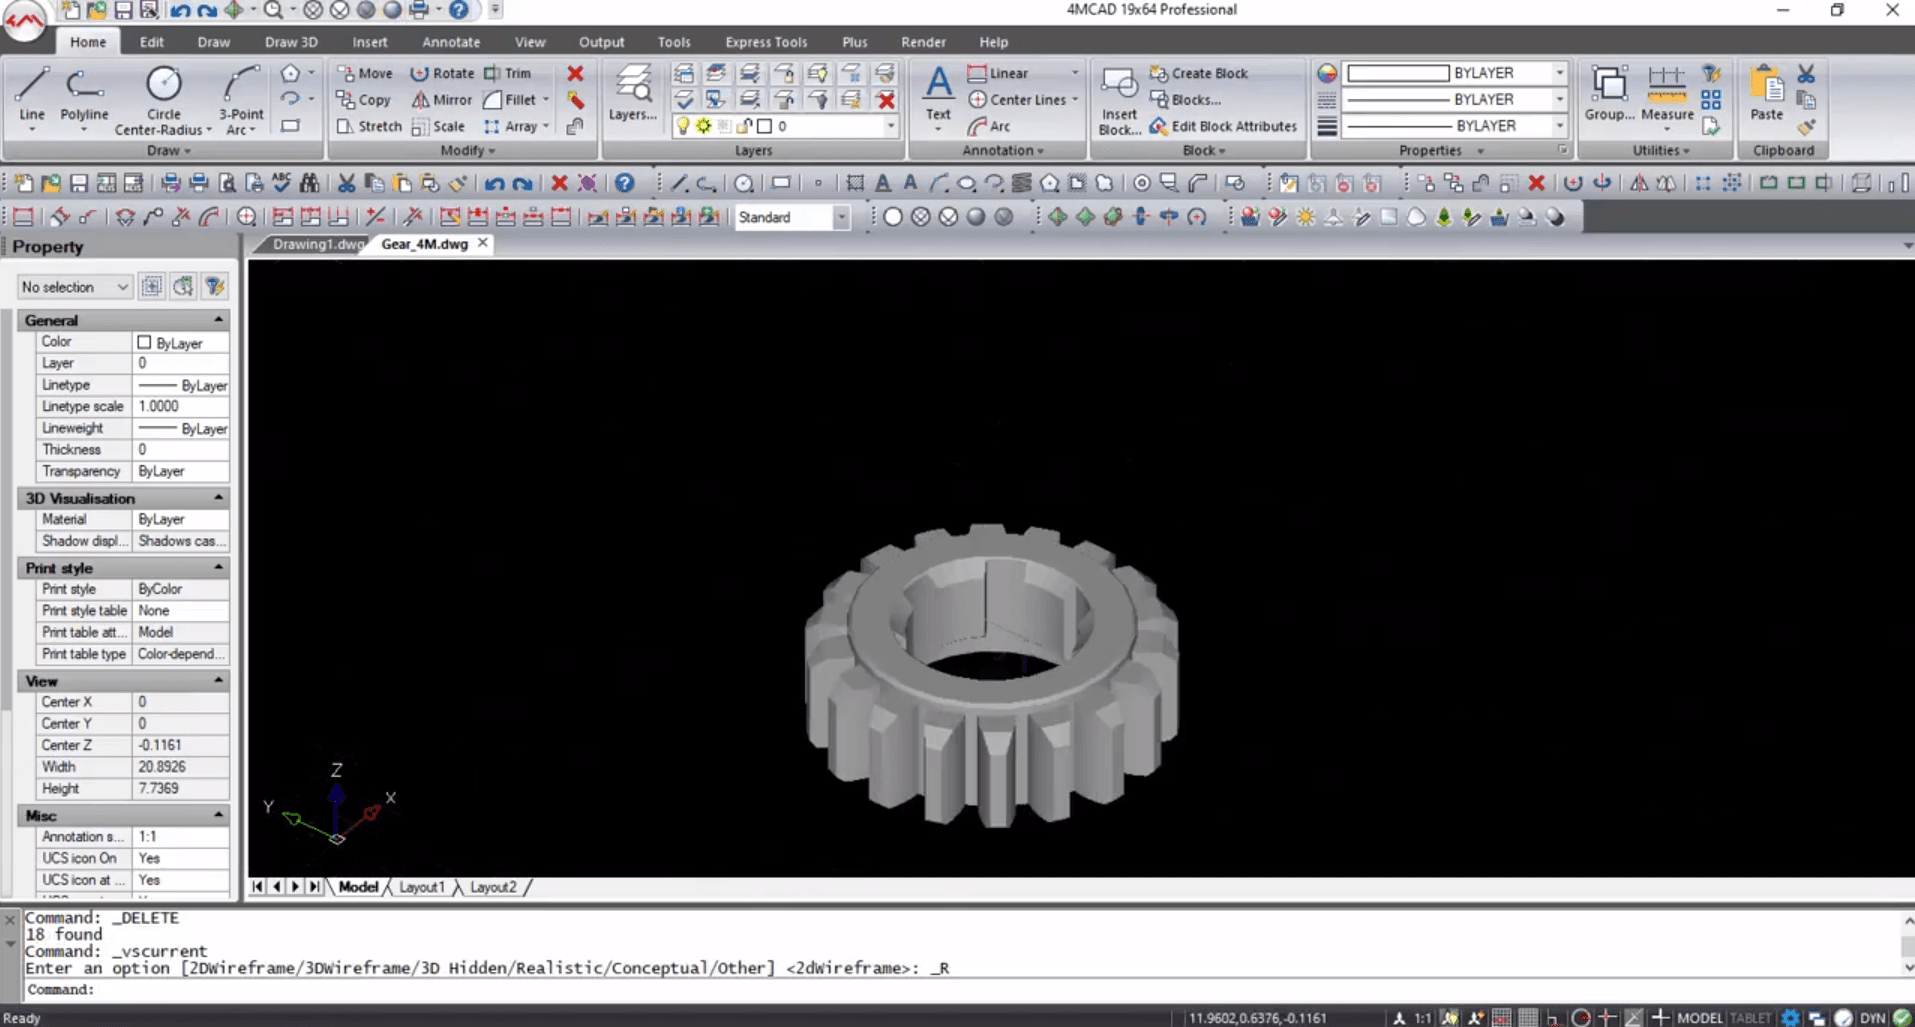Screen dimensions: 1915x1027
Task: Open the Render ribbon tab
Action: [922, 42]
